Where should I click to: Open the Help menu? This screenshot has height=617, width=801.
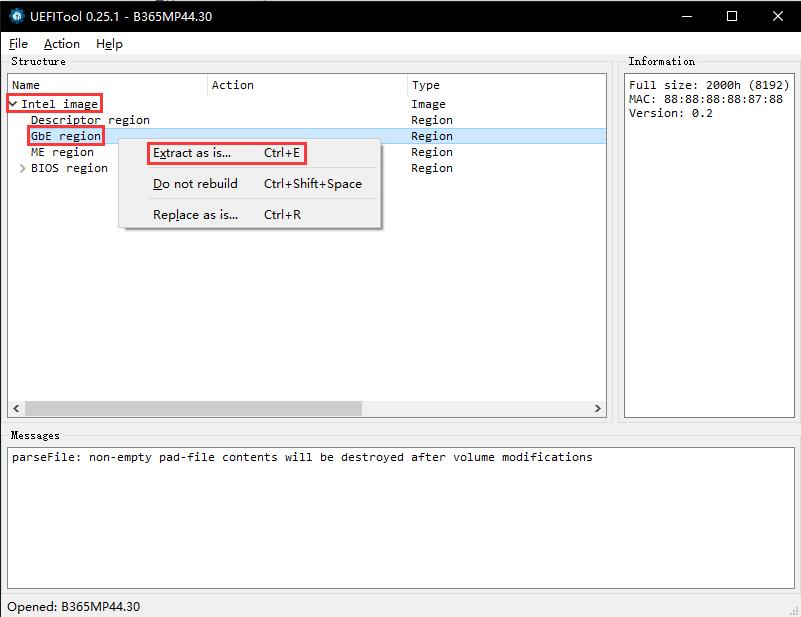point(109,44)
